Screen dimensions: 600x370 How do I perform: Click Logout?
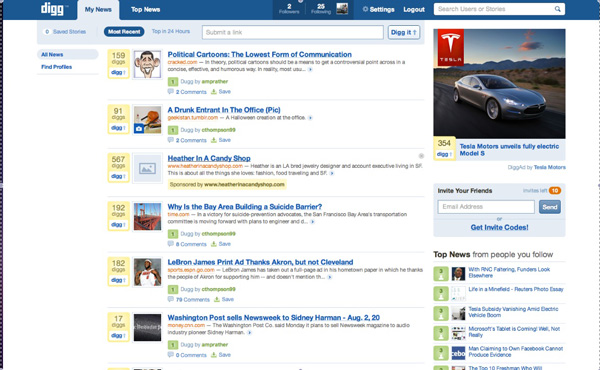pos(414,9)
